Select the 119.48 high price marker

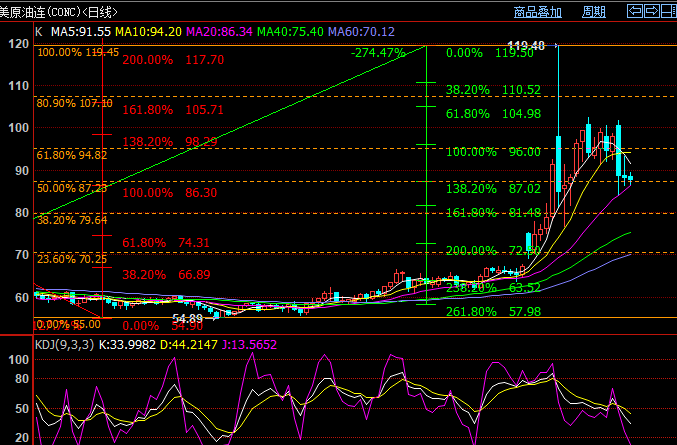(x=526, y=46)
